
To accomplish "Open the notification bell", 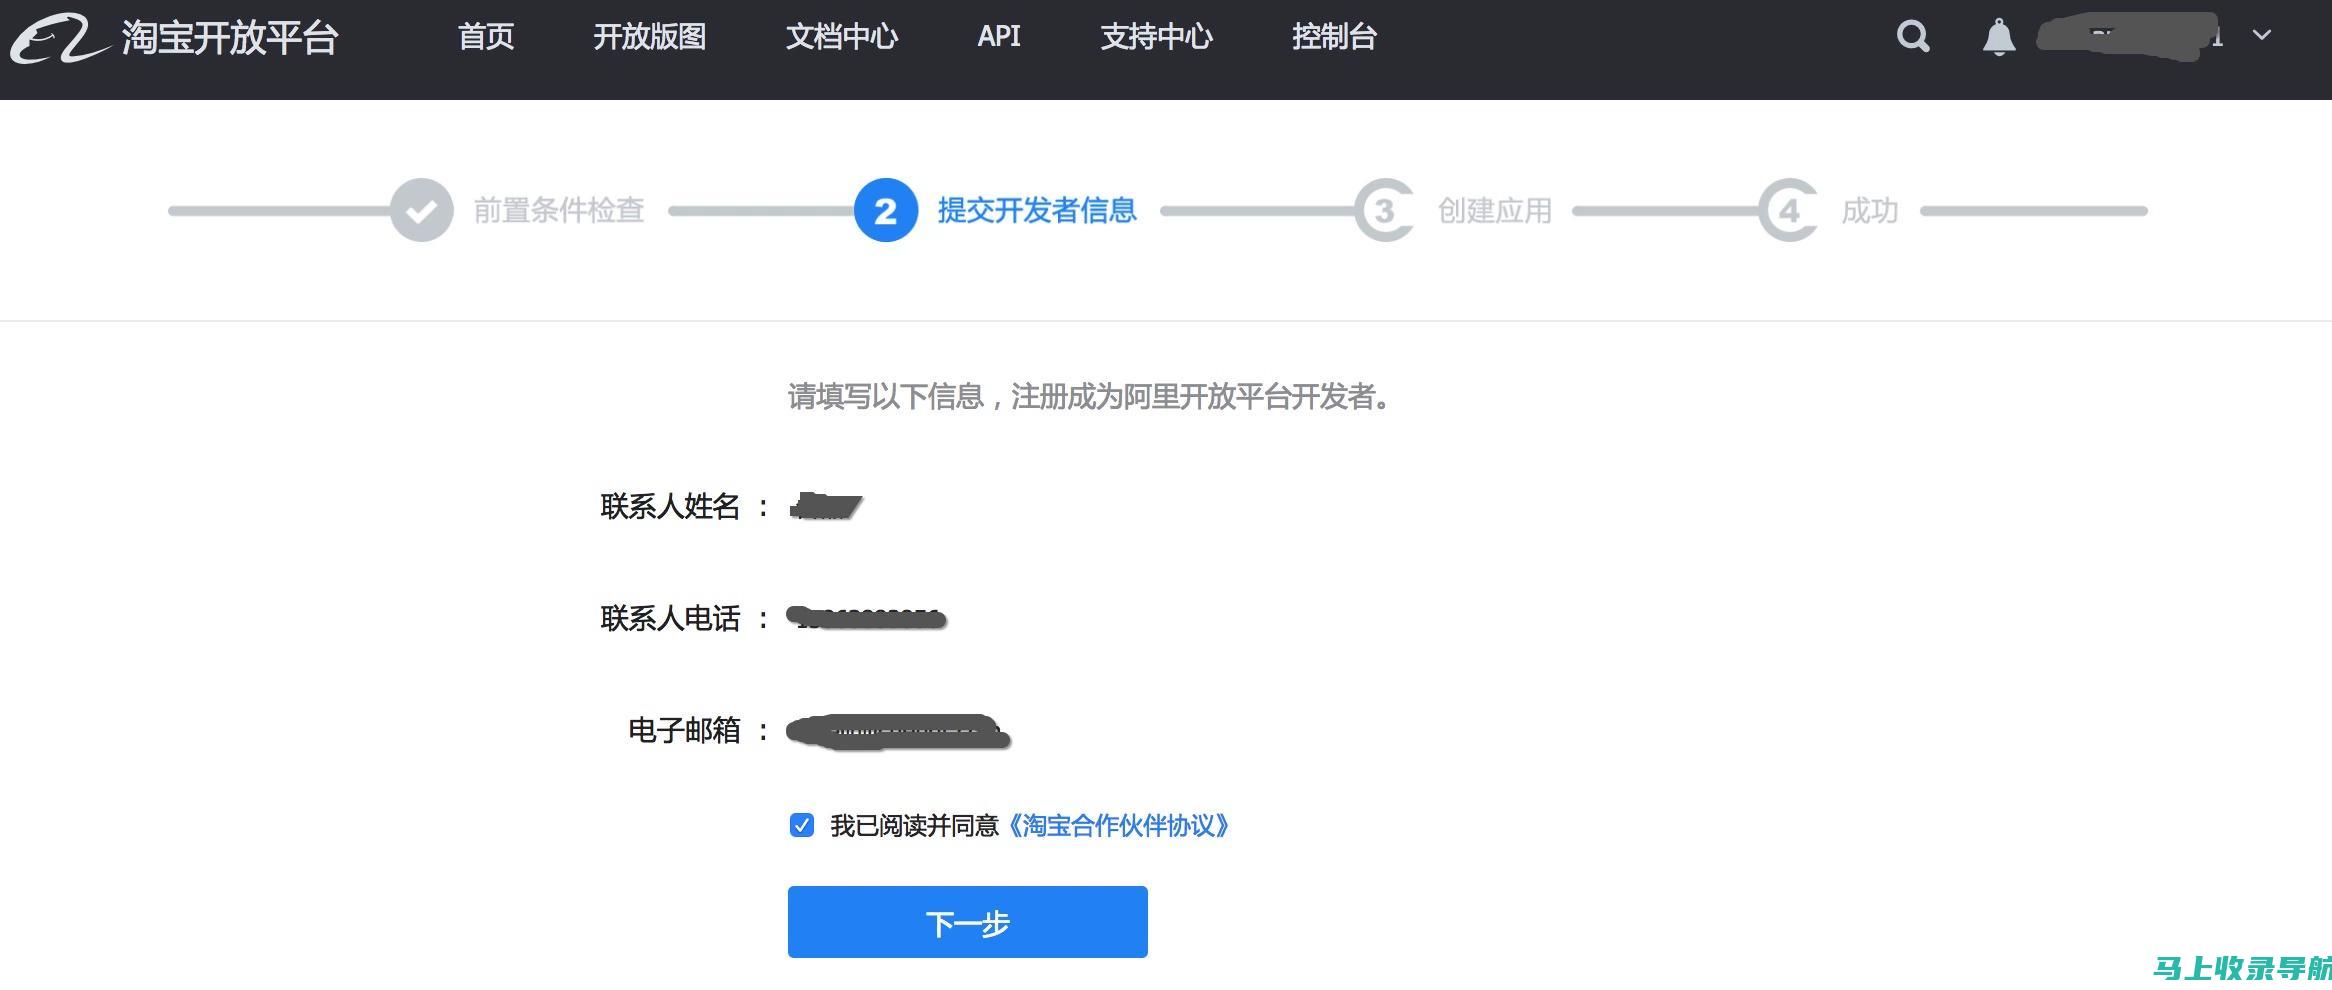I will coord(1999,37).
